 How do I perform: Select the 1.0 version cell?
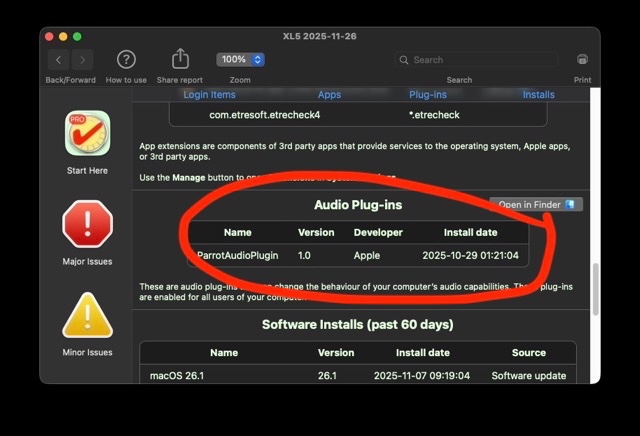(x=304, y=256)
